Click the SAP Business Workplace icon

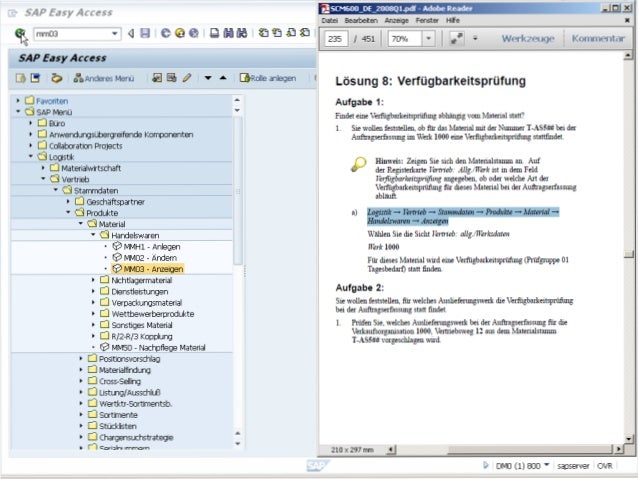tap(57, 78)
